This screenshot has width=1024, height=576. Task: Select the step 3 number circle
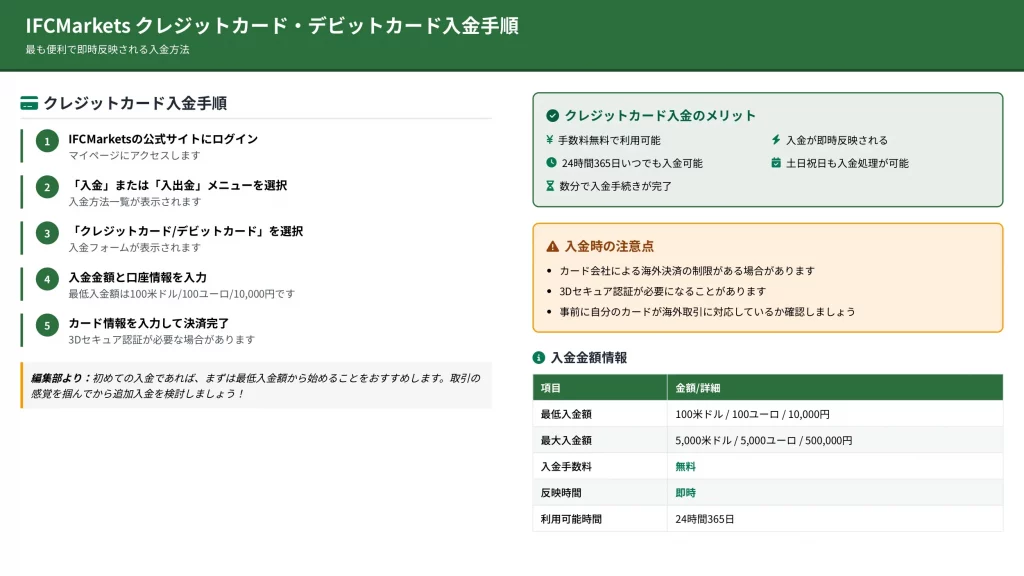point(47,233)
